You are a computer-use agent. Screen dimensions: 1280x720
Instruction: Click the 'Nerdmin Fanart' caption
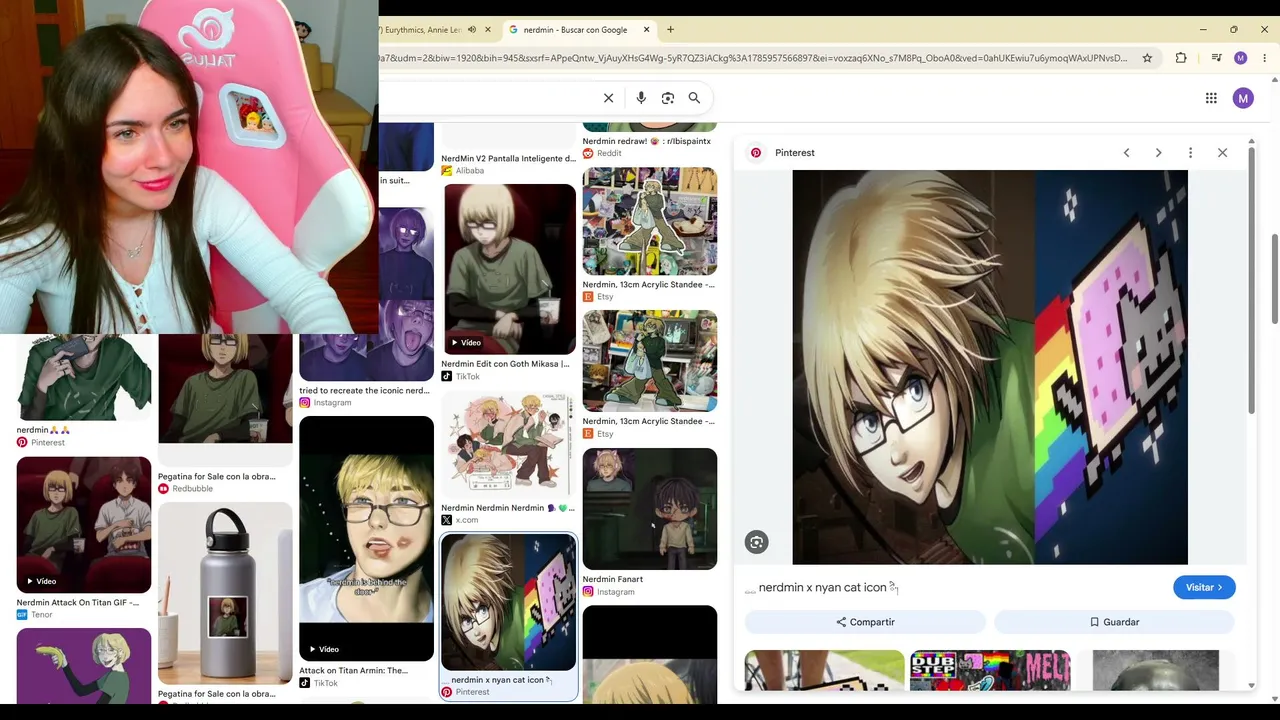[x=613, y=579]
